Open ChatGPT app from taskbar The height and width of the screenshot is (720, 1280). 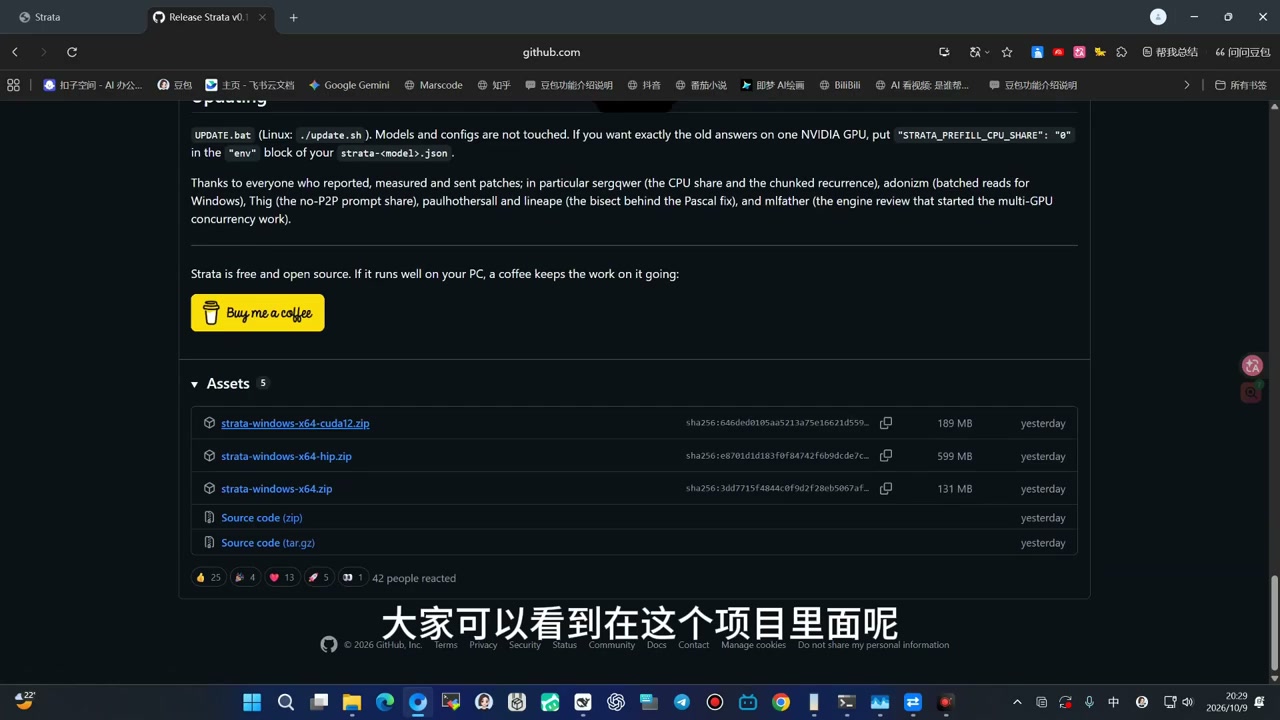click(x=616, y=702)
